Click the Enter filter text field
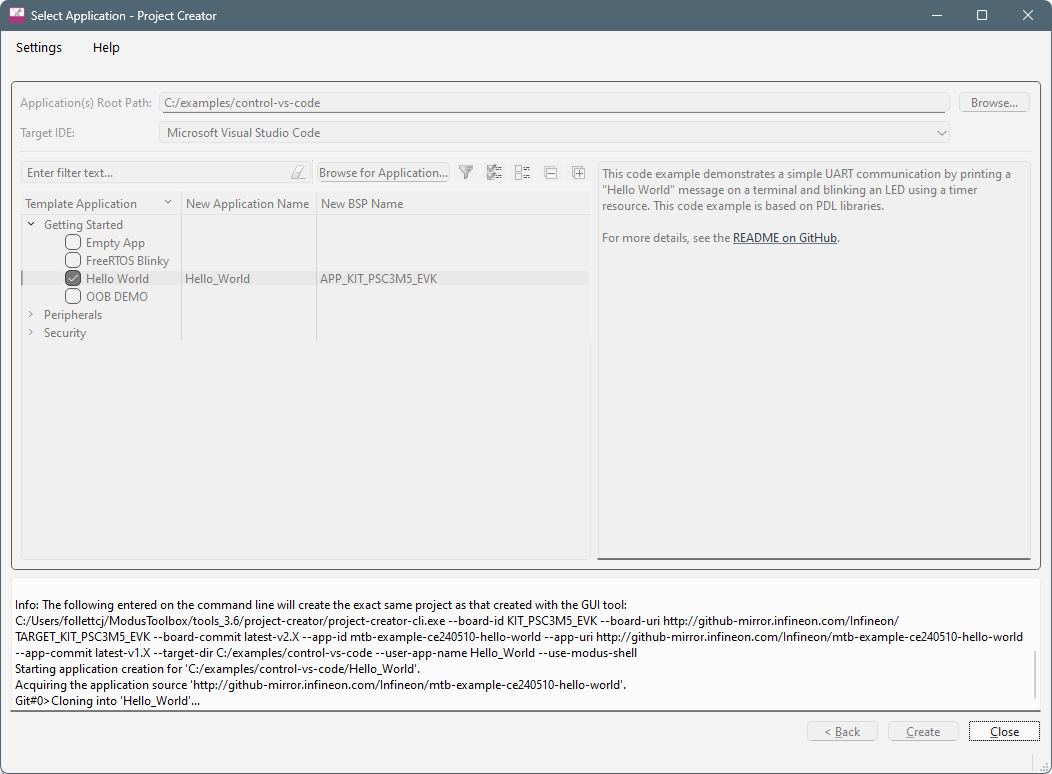The width and height of the screenshot is (1052, 774). [155, 173]
